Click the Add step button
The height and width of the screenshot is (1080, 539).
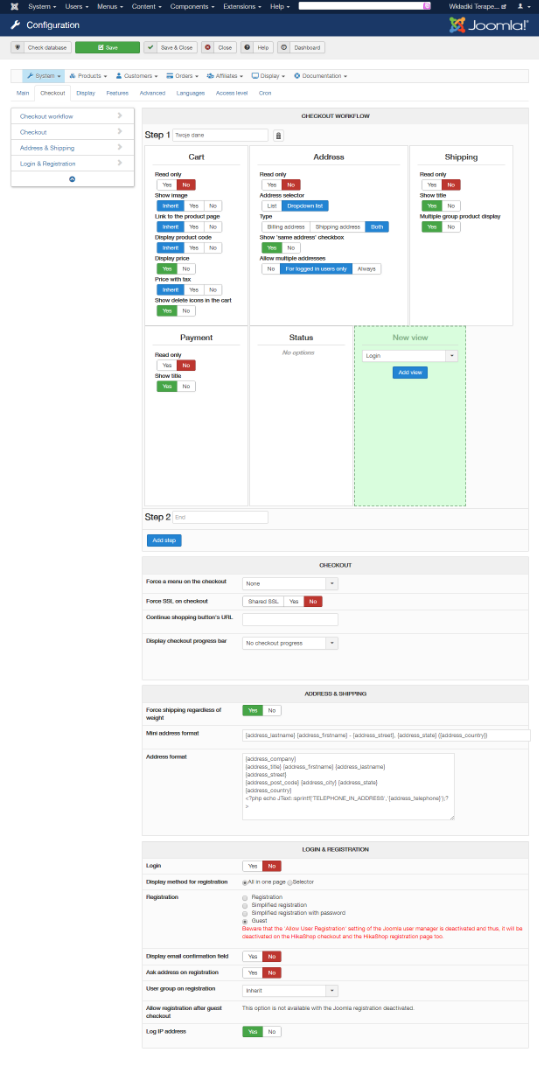coord(164,541)
